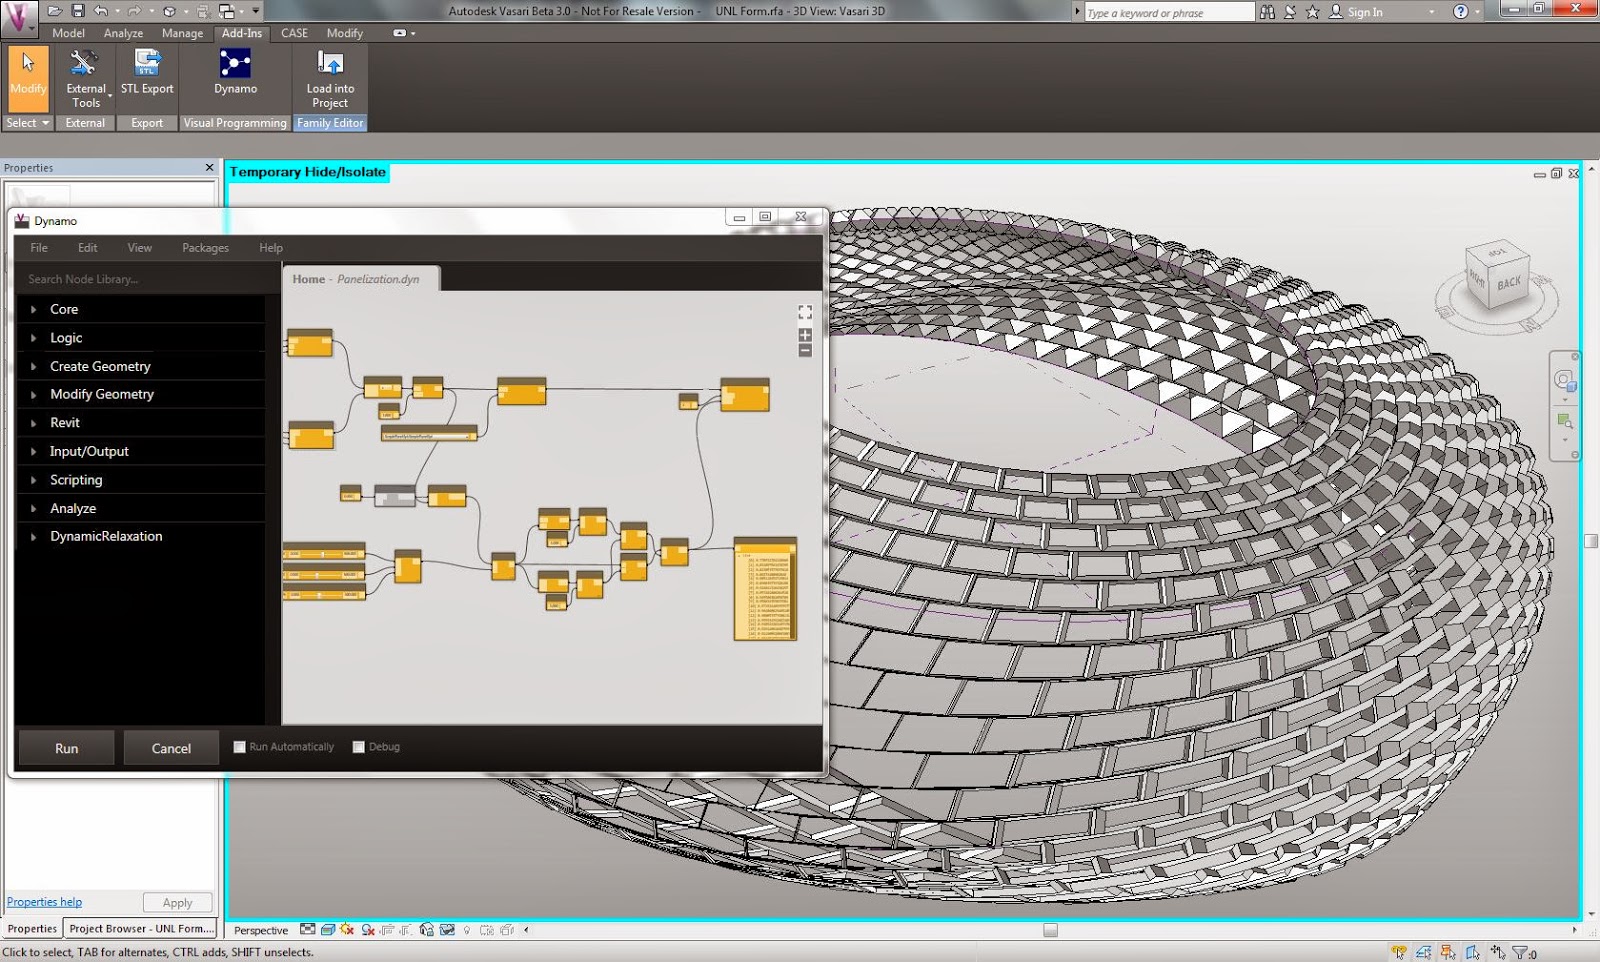Click the BACK face of the ViewCube

1509,283
